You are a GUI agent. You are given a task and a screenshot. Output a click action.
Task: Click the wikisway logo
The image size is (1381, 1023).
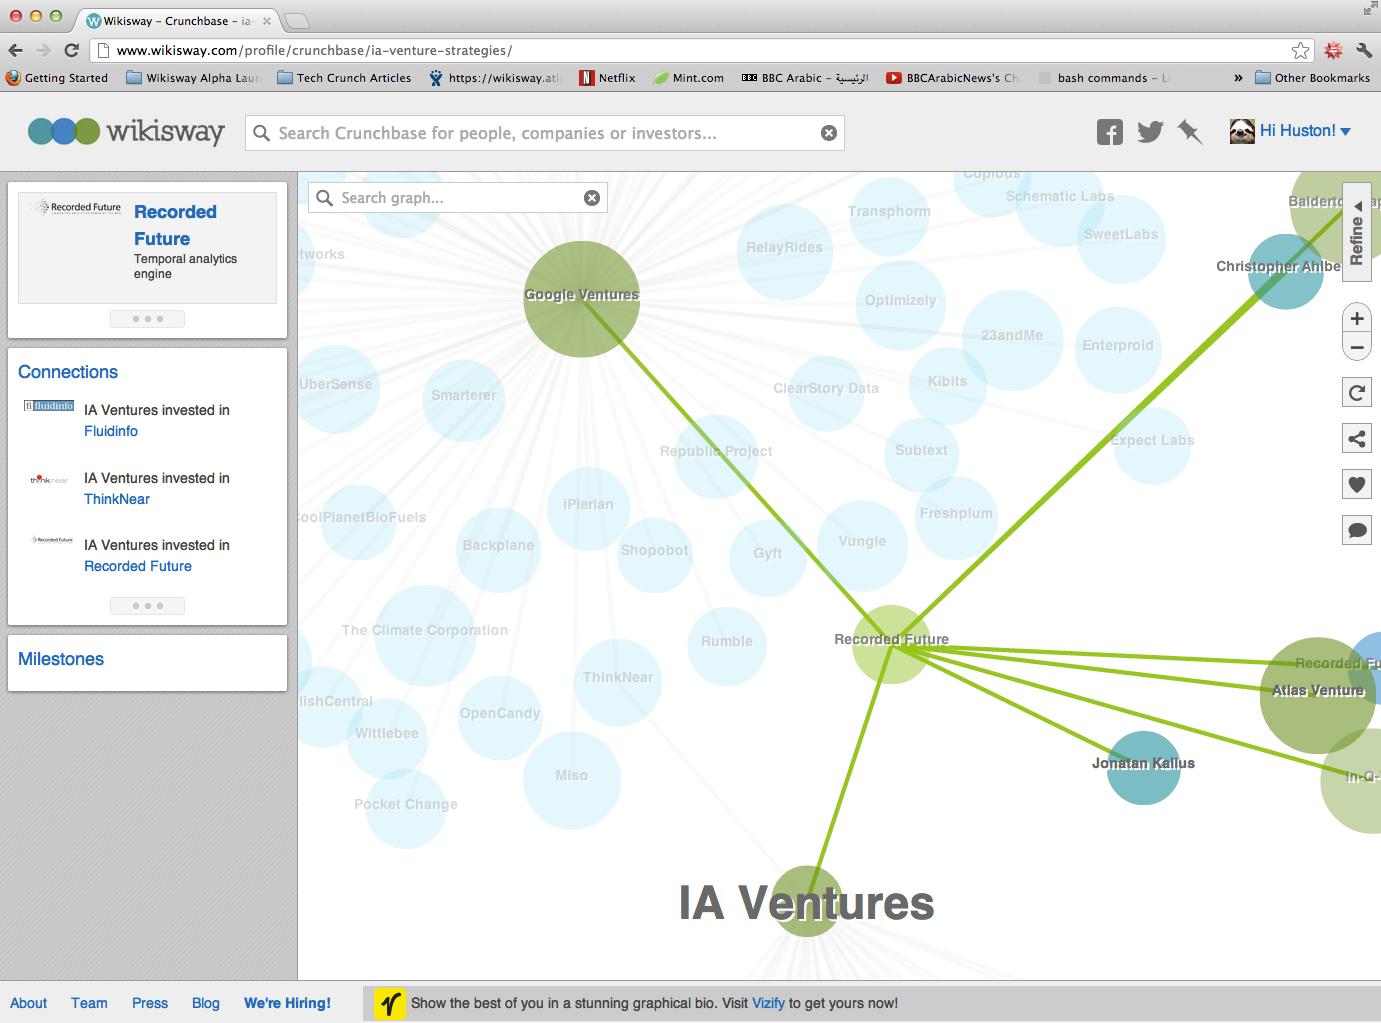click(x=126, y=131)
